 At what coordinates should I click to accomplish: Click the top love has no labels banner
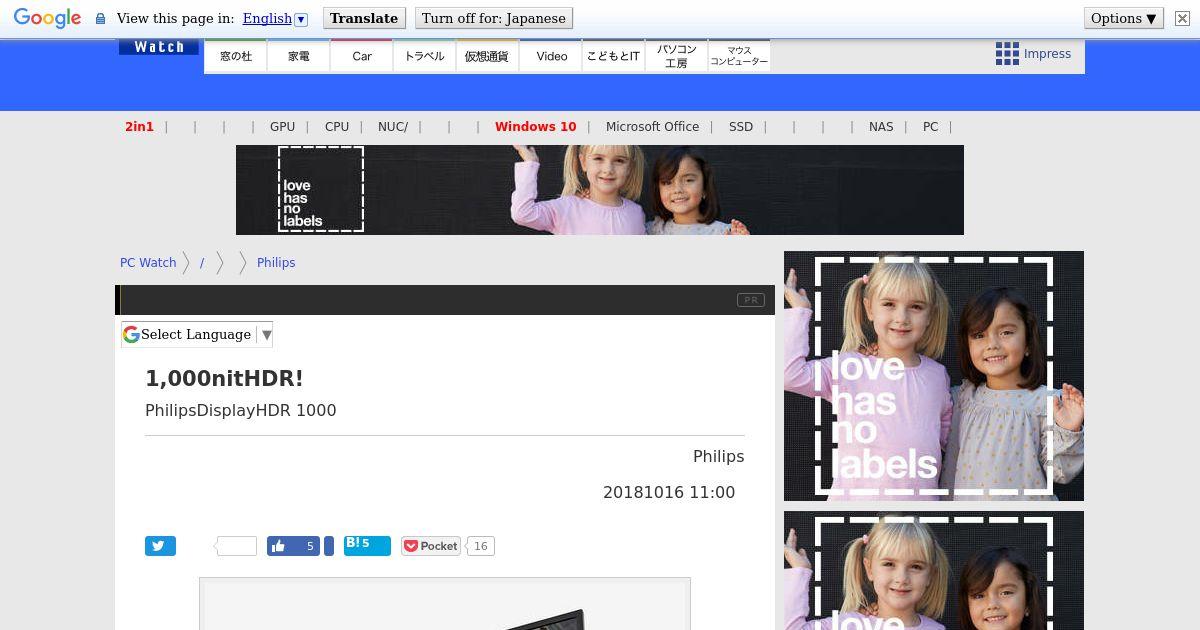tap(600, 190)
